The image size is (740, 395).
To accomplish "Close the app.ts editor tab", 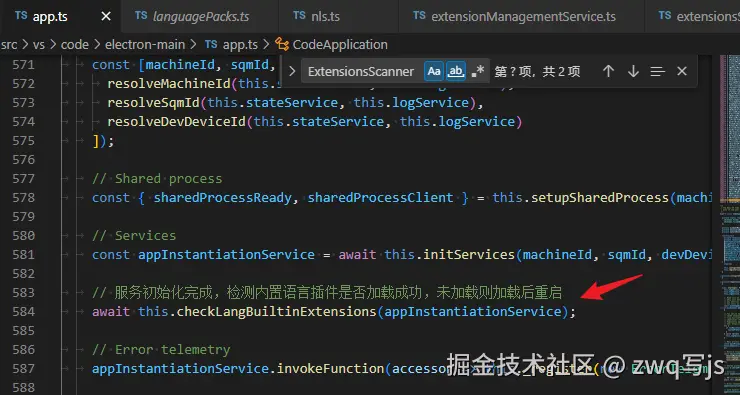I will click(106, 17).
